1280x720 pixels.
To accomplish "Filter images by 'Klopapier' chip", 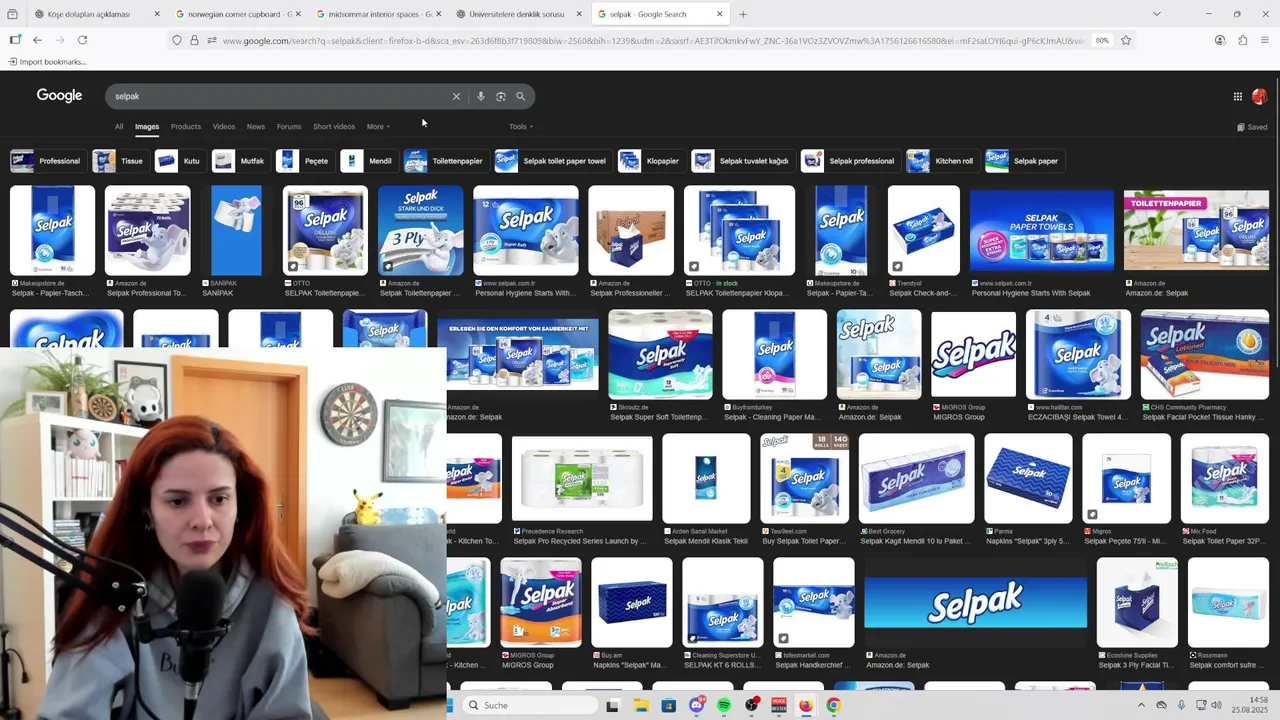I will [x=651, y=161].
